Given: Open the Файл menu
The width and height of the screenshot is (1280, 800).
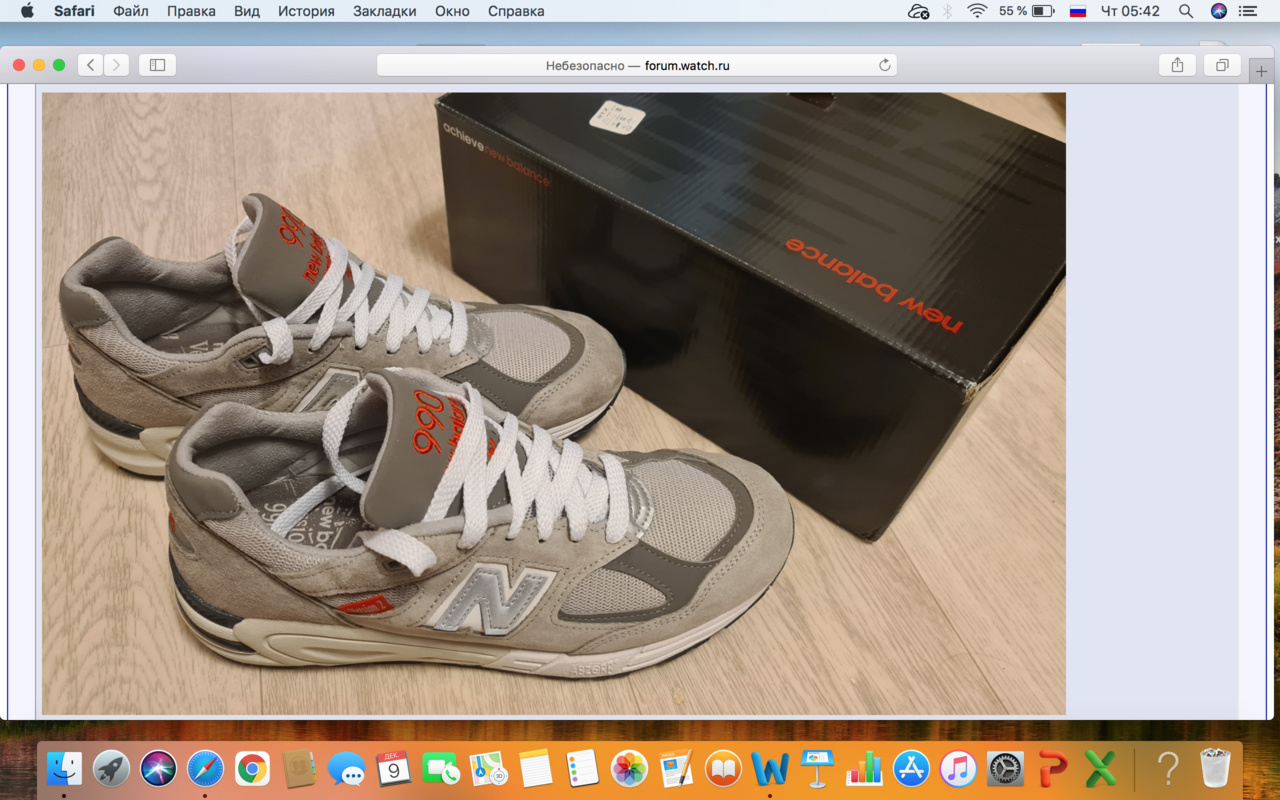Looking at the screenshot, I should [131, 11].
